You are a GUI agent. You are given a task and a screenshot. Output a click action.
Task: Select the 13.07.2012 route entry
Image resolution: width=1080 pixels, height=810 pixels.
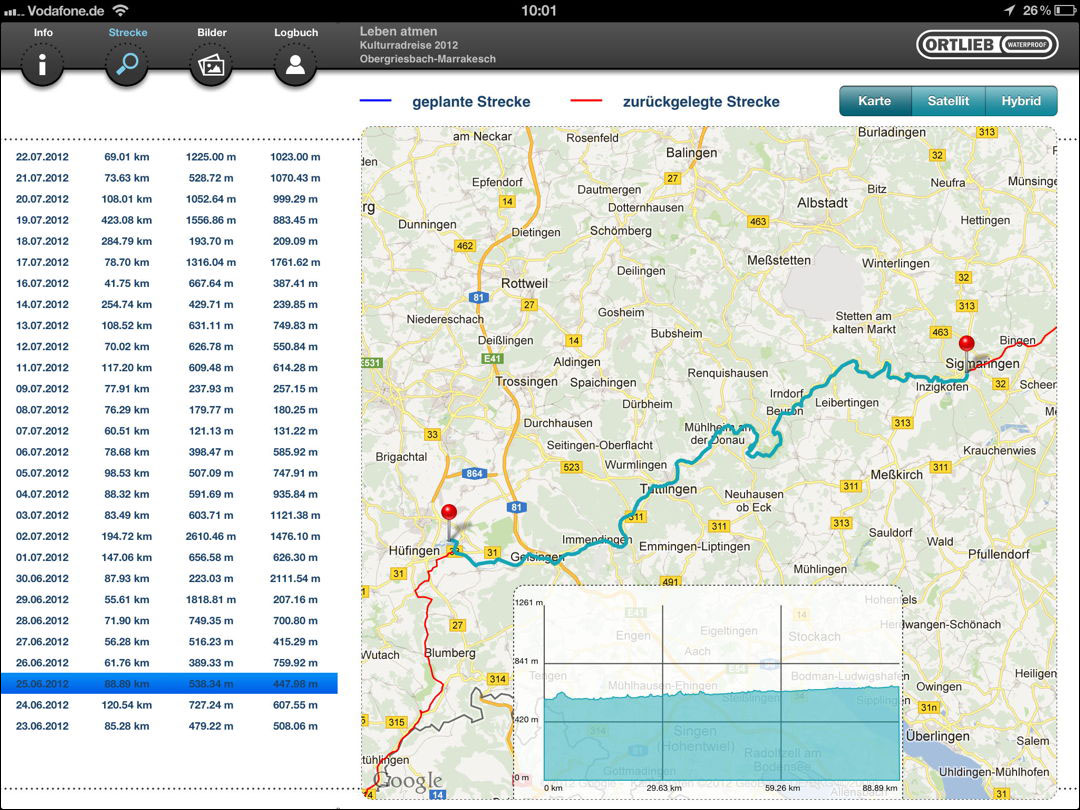click(169, 325)
